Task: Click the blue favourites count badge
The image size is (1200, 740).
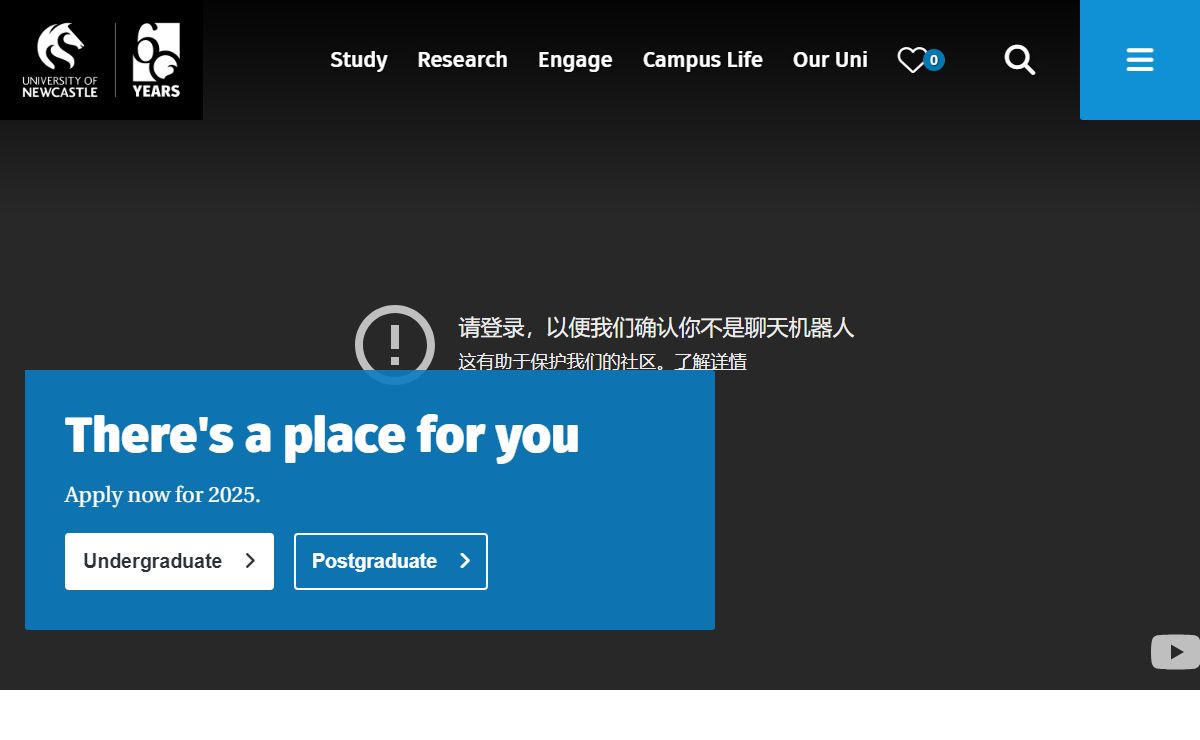Action: (x=934, y=60)
